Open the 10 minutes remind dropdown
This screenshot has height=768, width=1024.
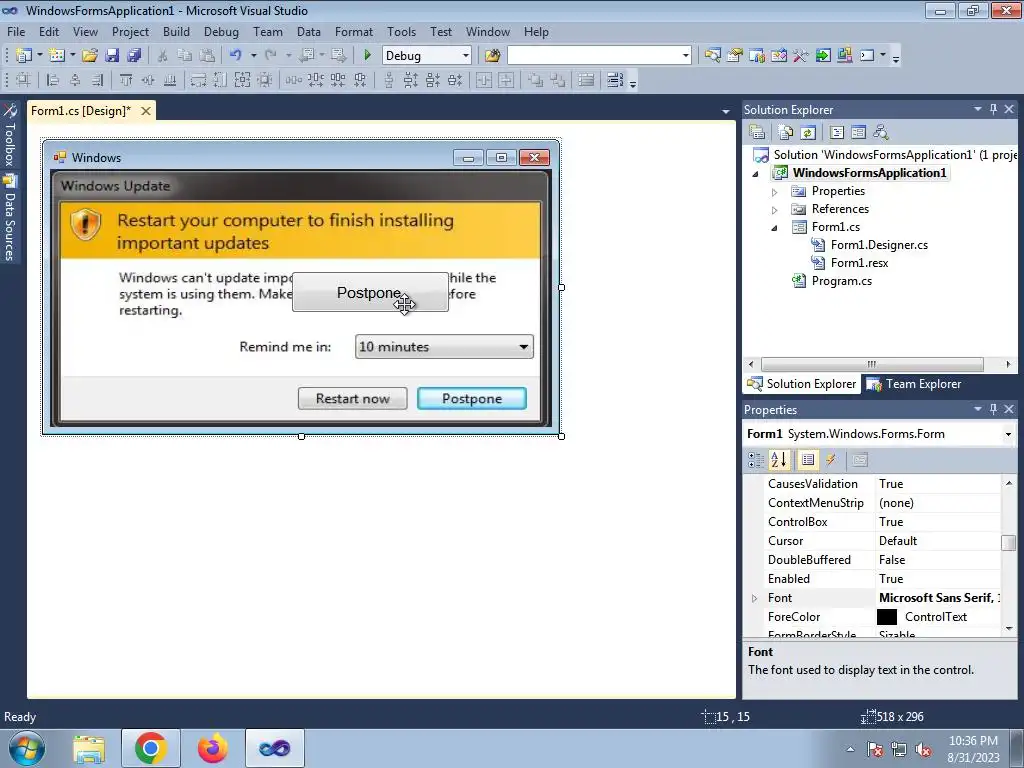523,347
